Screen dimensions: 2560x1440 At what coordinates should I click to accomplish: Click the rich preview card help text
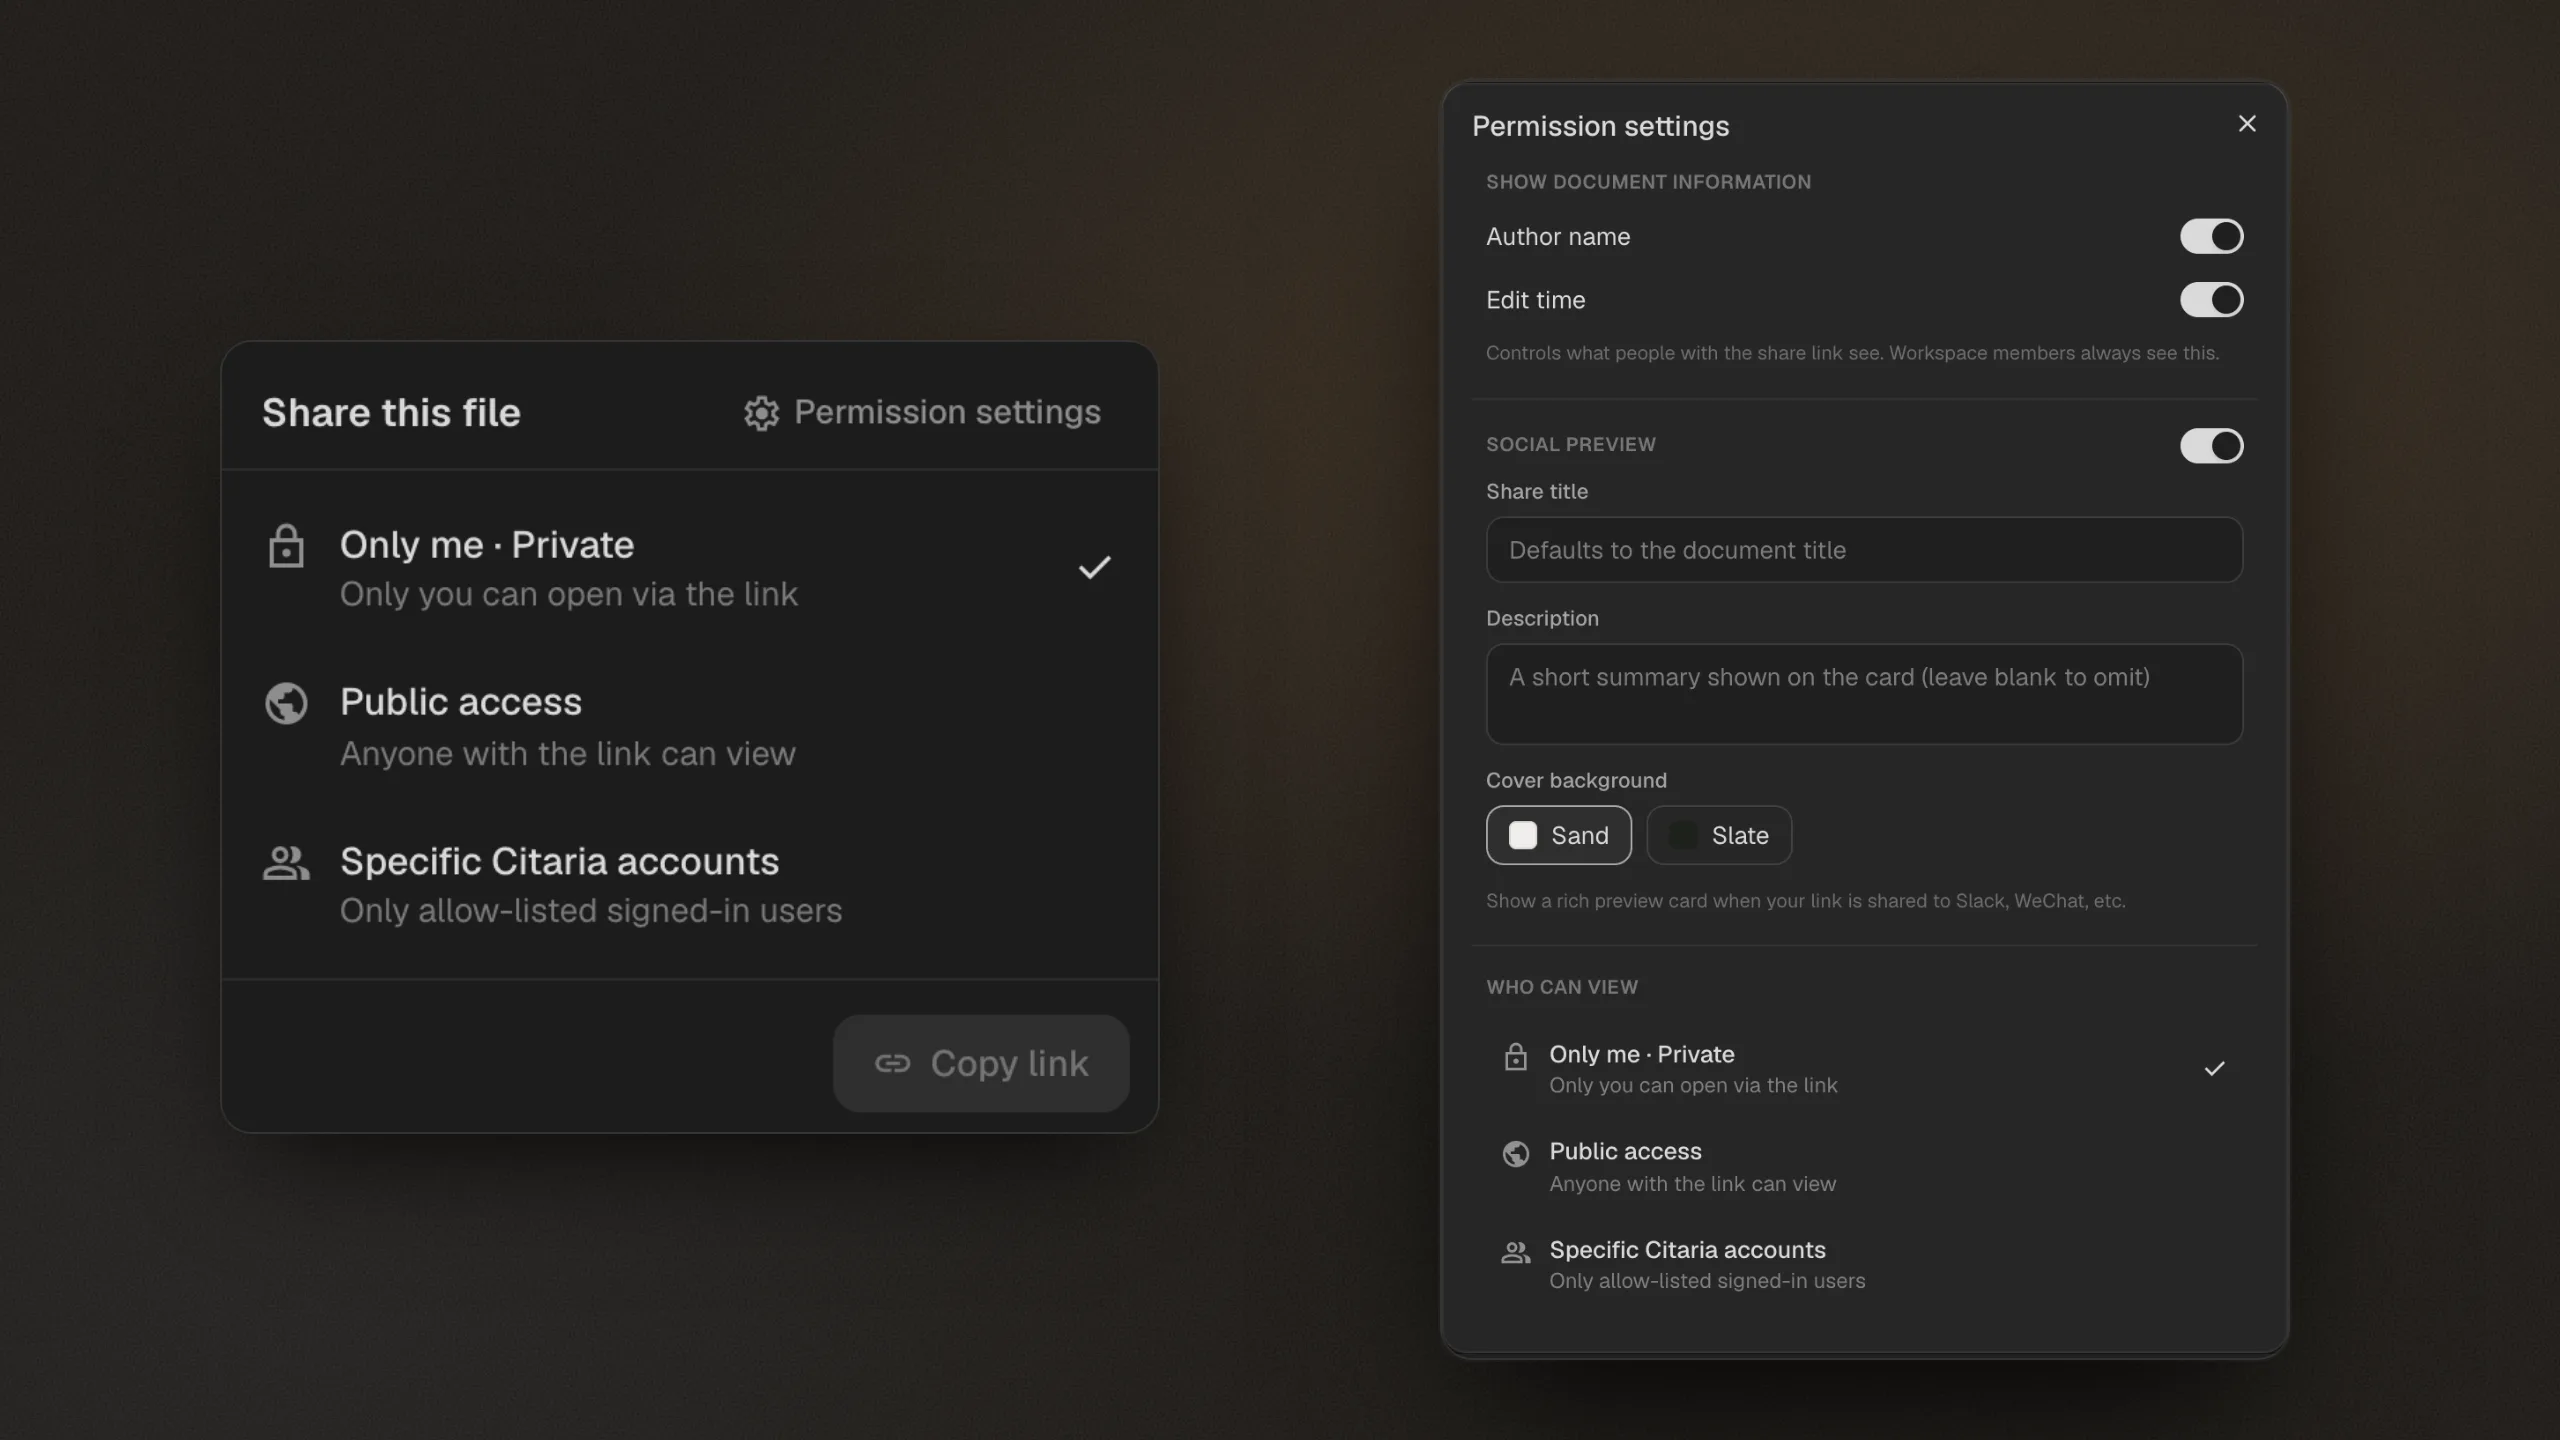(1805, 901)
